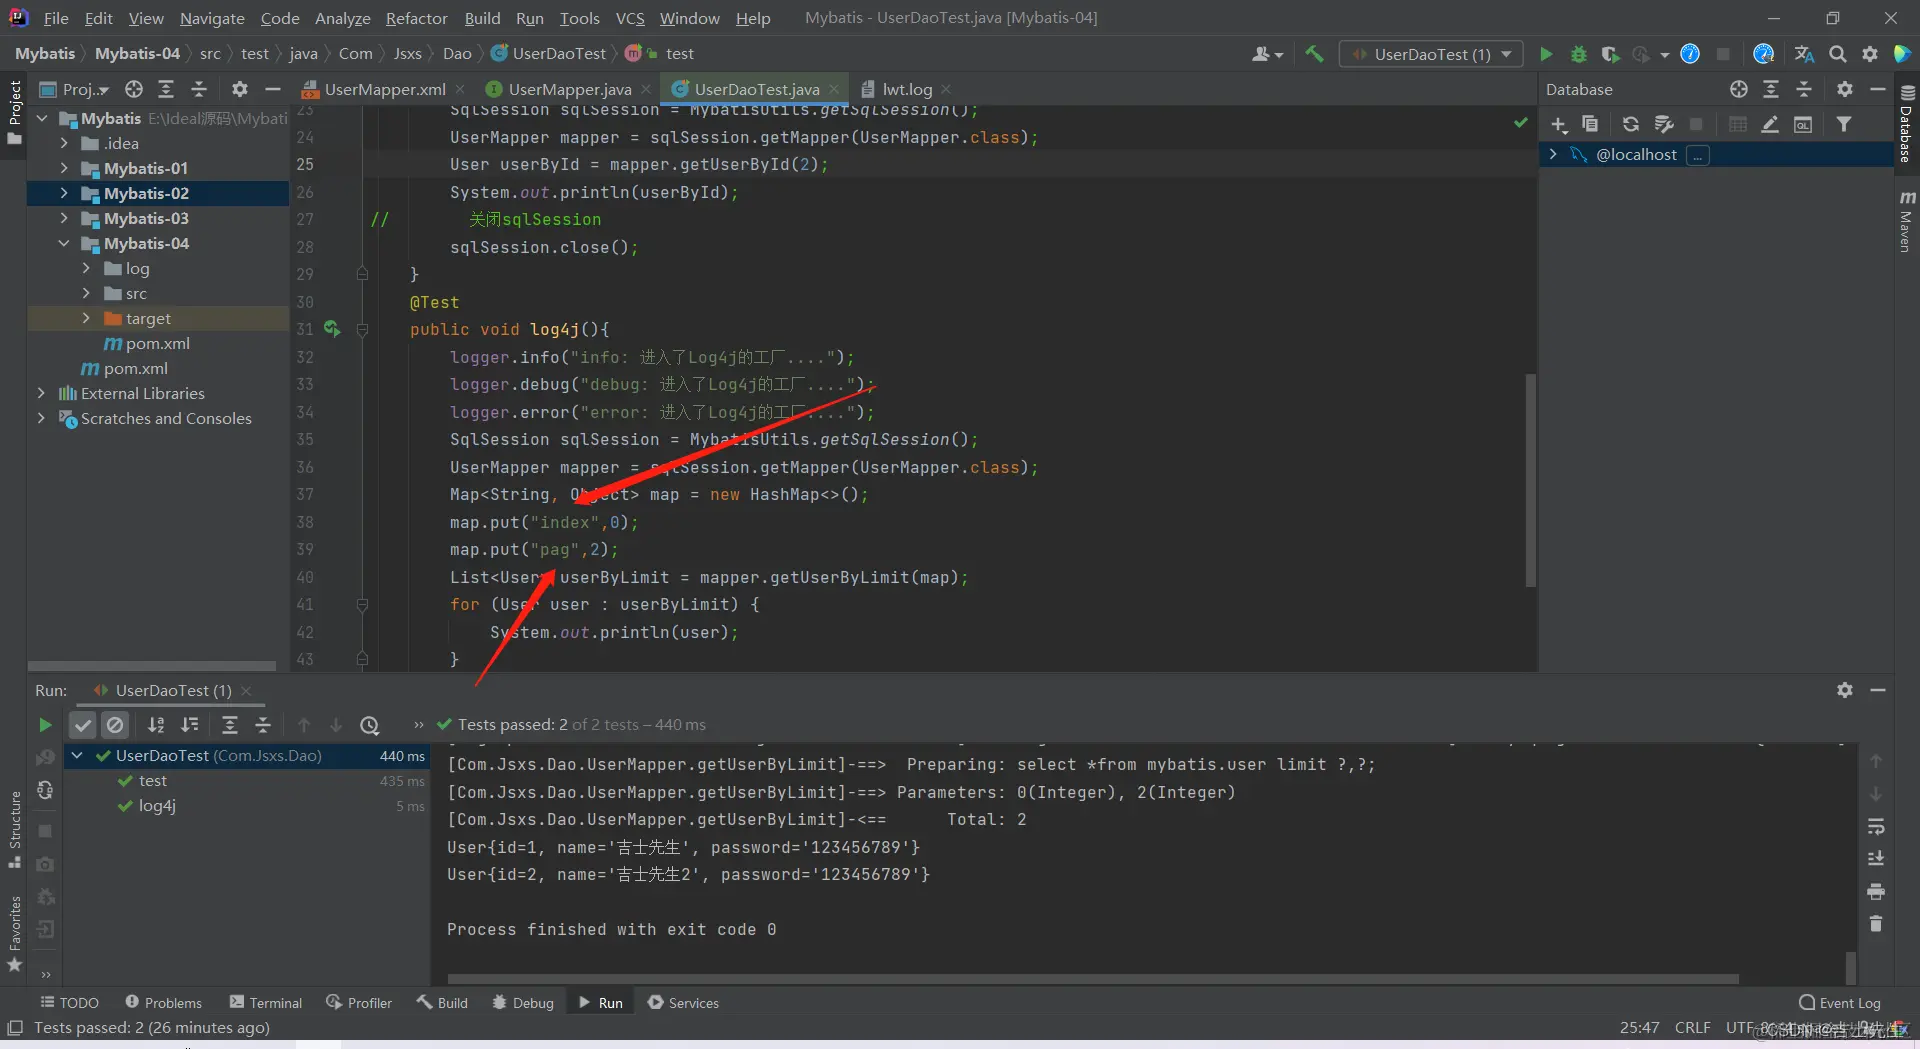This screenshot has width=1920, height=1049.
Task: Expand the Mybatis-03 module
Action: 64,218
